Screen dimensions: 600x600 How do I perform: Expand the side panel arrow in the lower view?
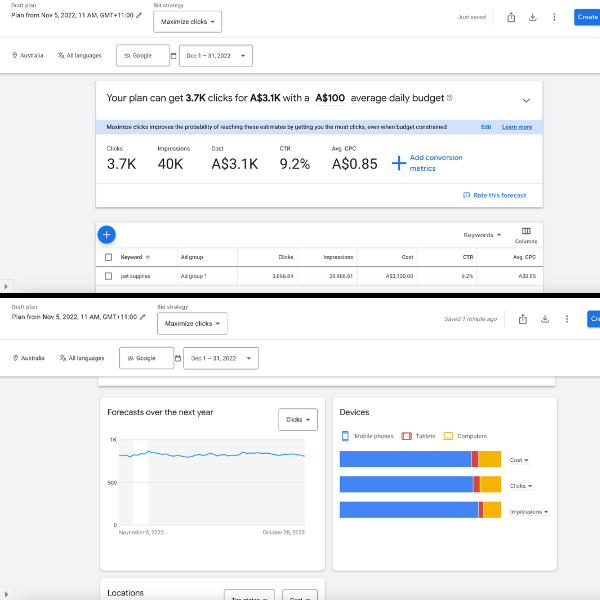click(x=6, y=593)
